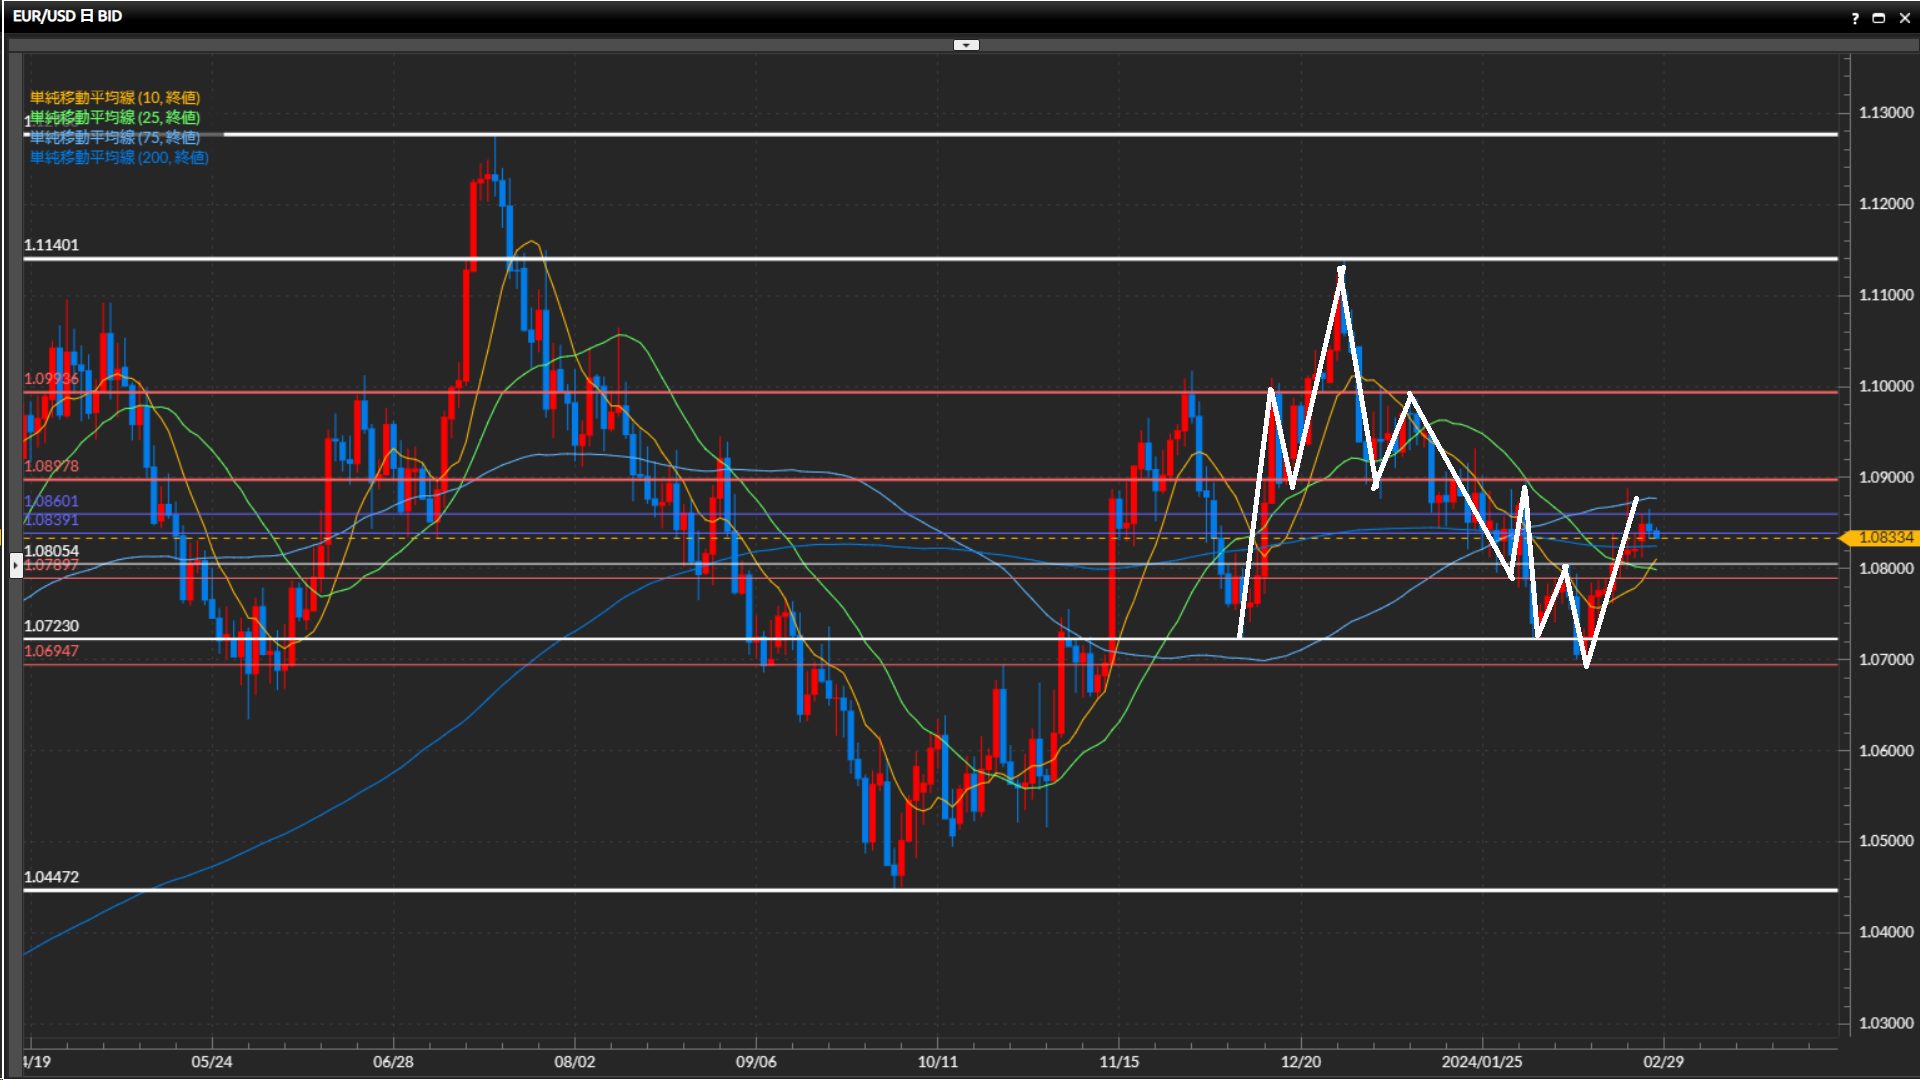Screen dimensions: 1920x1080
Task: Select the orange 10-period moving average label
Action: [x=114, y=97]
